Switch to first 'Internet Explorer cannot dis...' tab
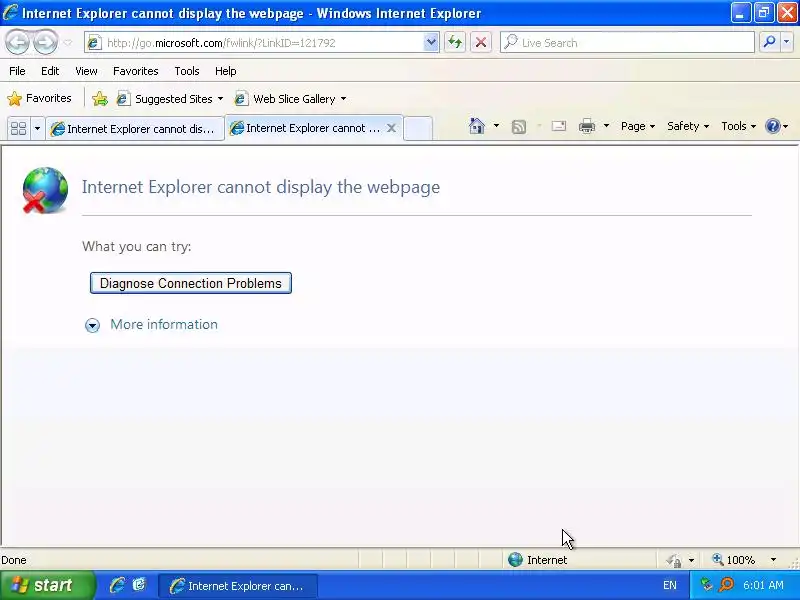 click(x=135, y=129)
